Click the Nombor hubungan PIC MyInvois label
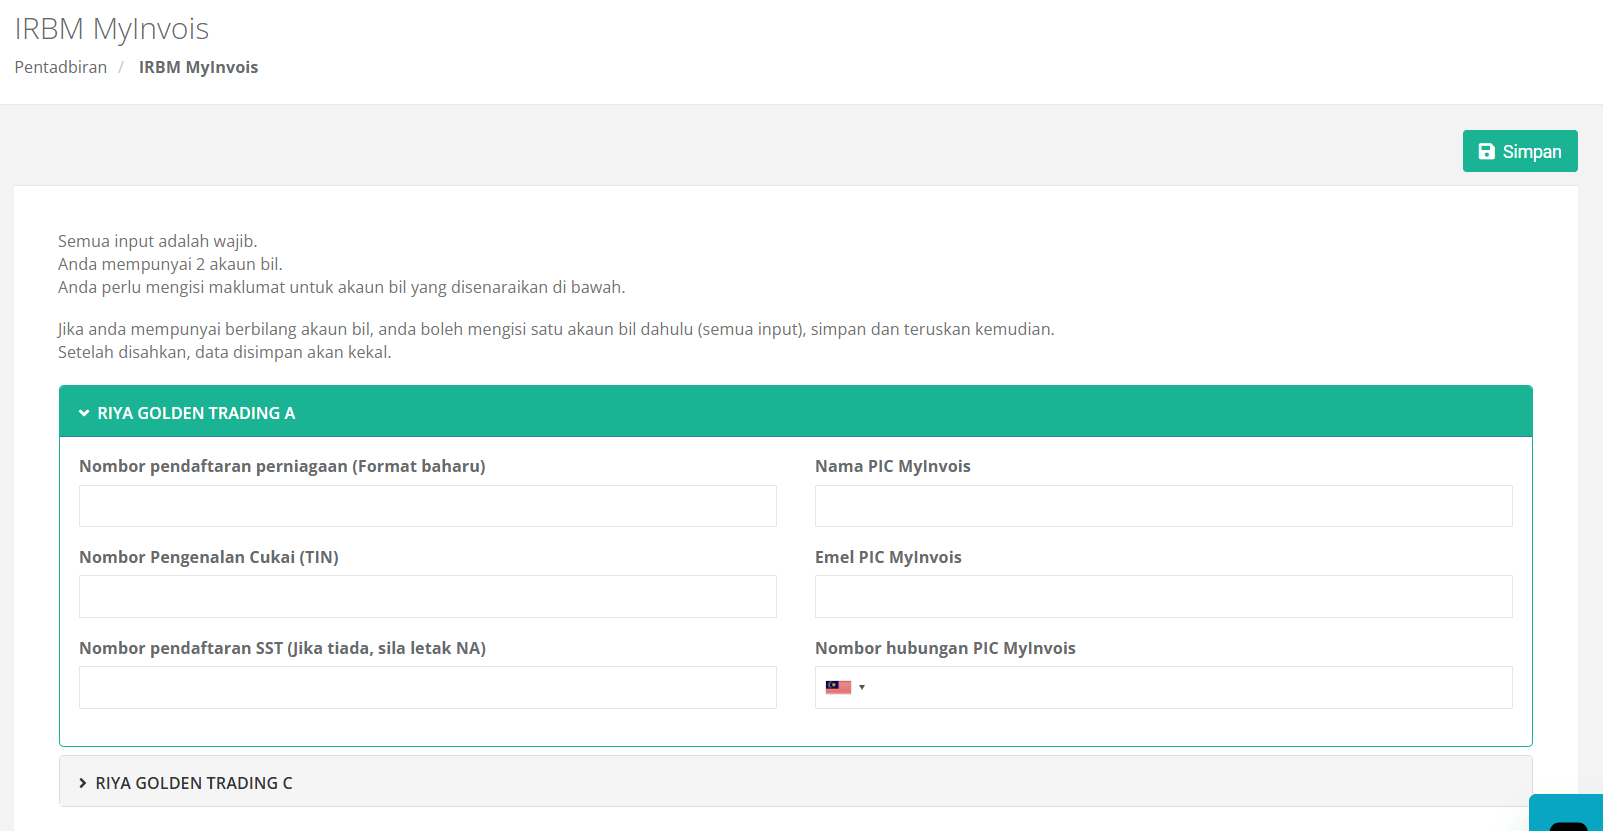 pyautogui.click(x=945, y=648)
